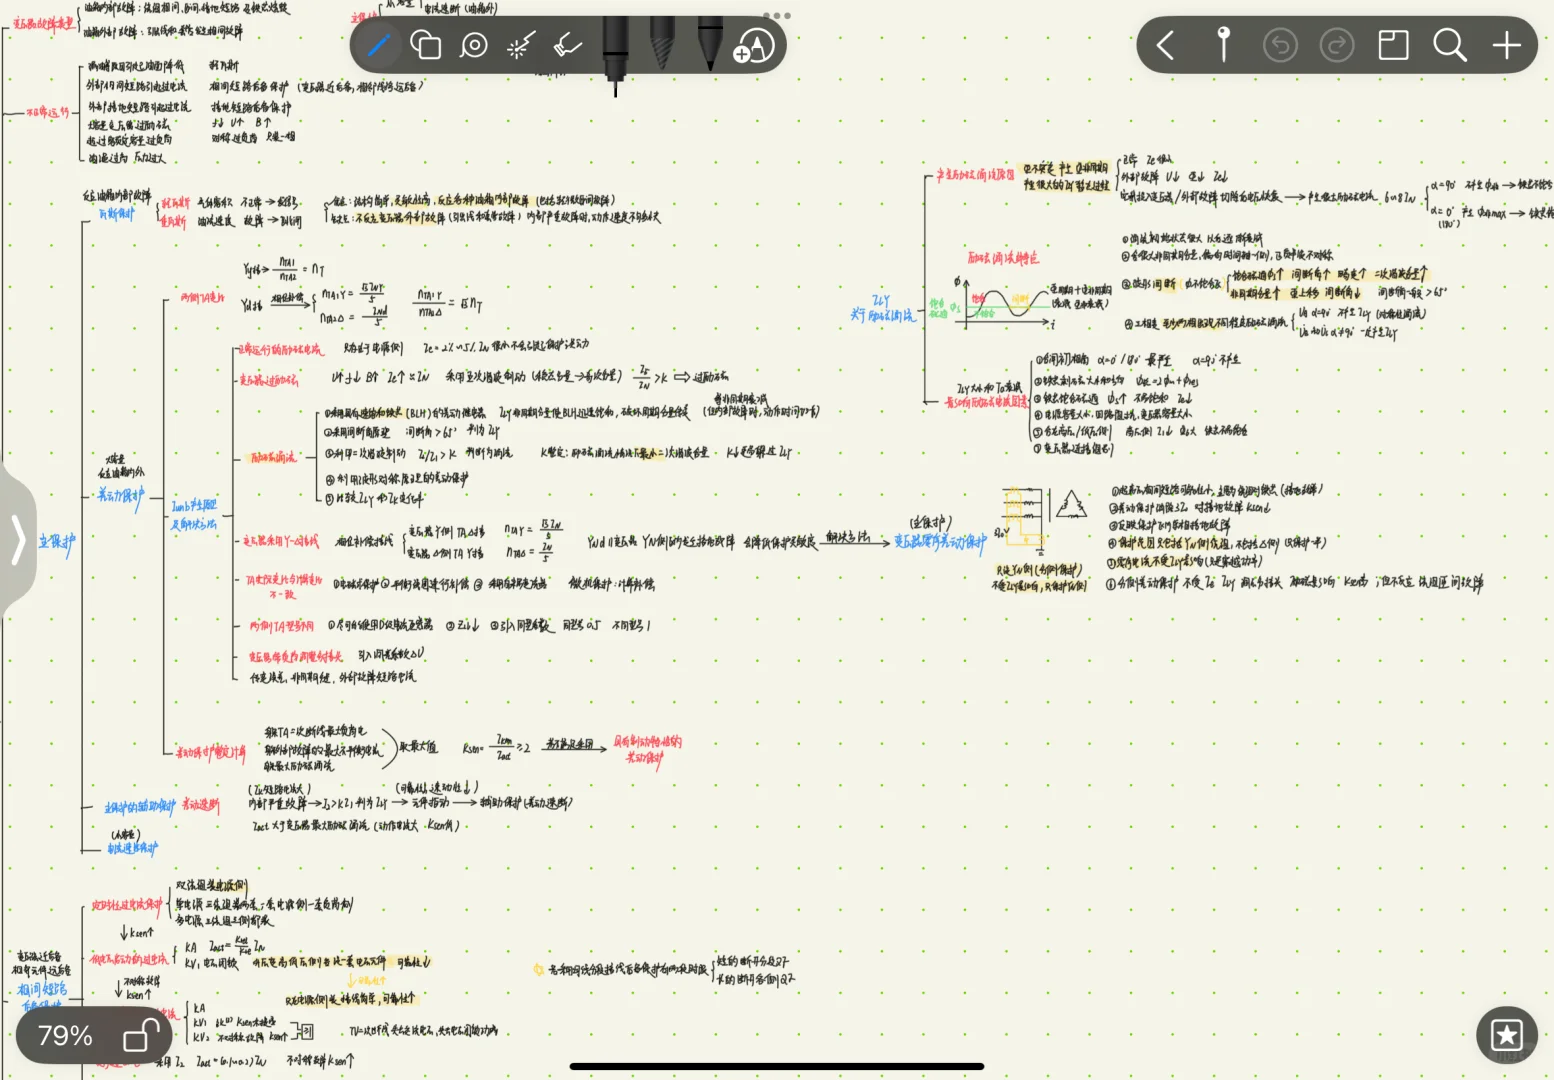Go back using the left chevron
This screenshot has width=1554, height=1080.
[x=1166, y=45]
